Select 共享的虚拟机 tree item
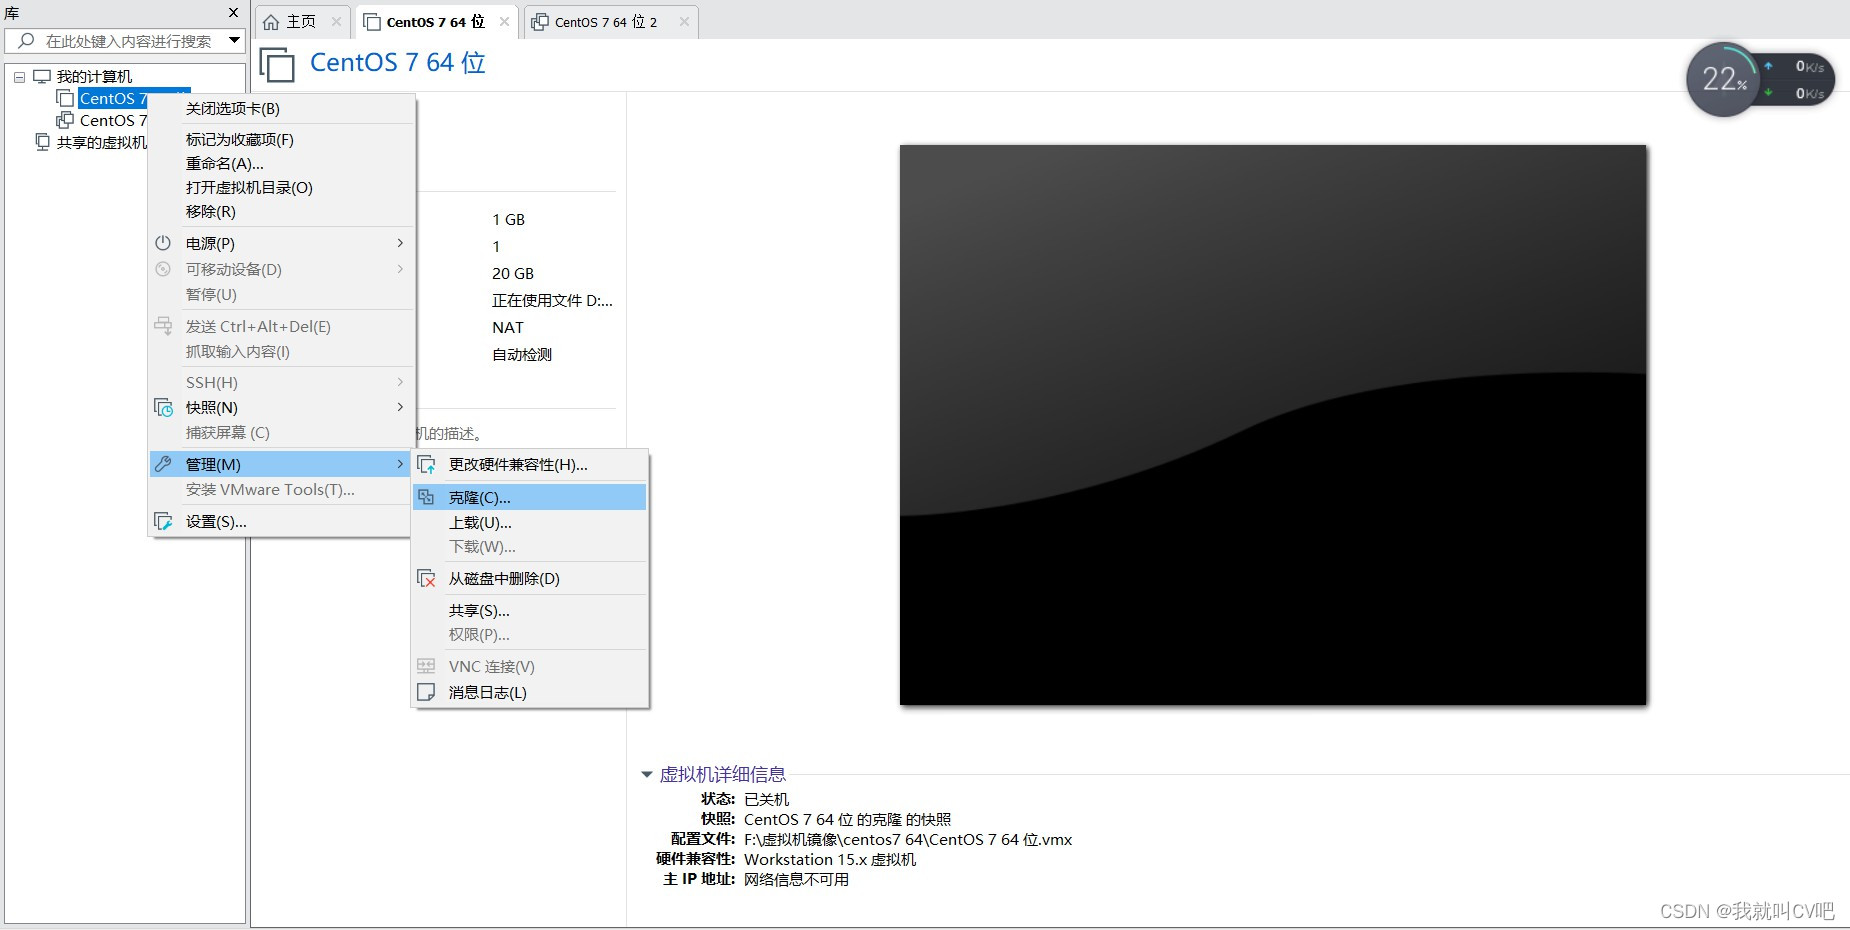This screenshot has height=930, width=1850. pos(102,143)
